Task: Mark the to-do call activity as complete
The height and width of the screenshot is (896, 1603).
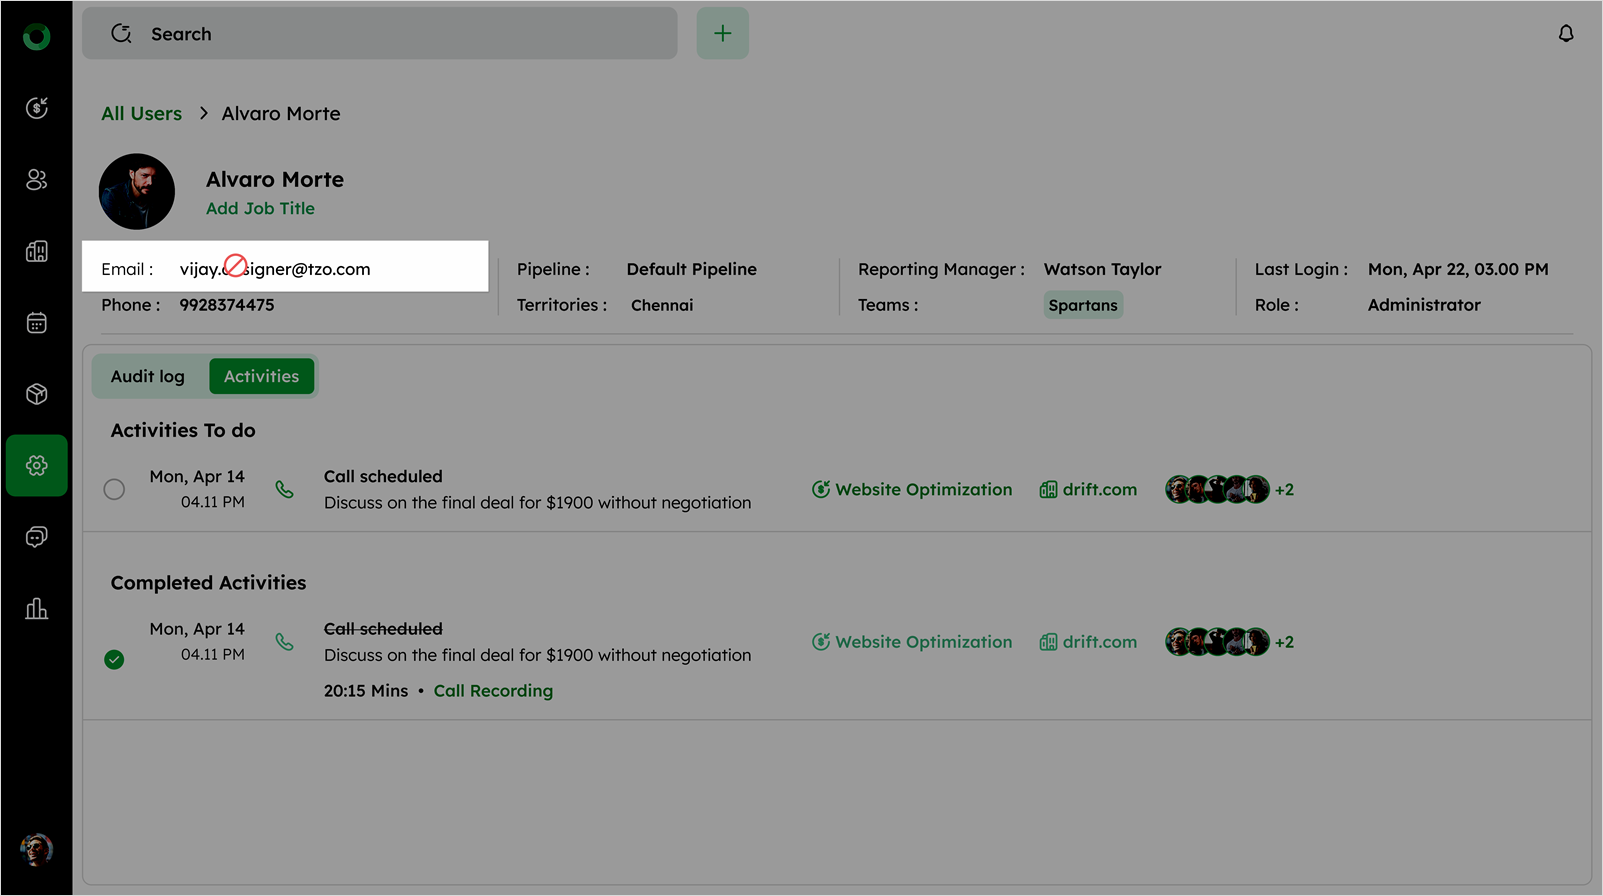Action: [115, 489]
